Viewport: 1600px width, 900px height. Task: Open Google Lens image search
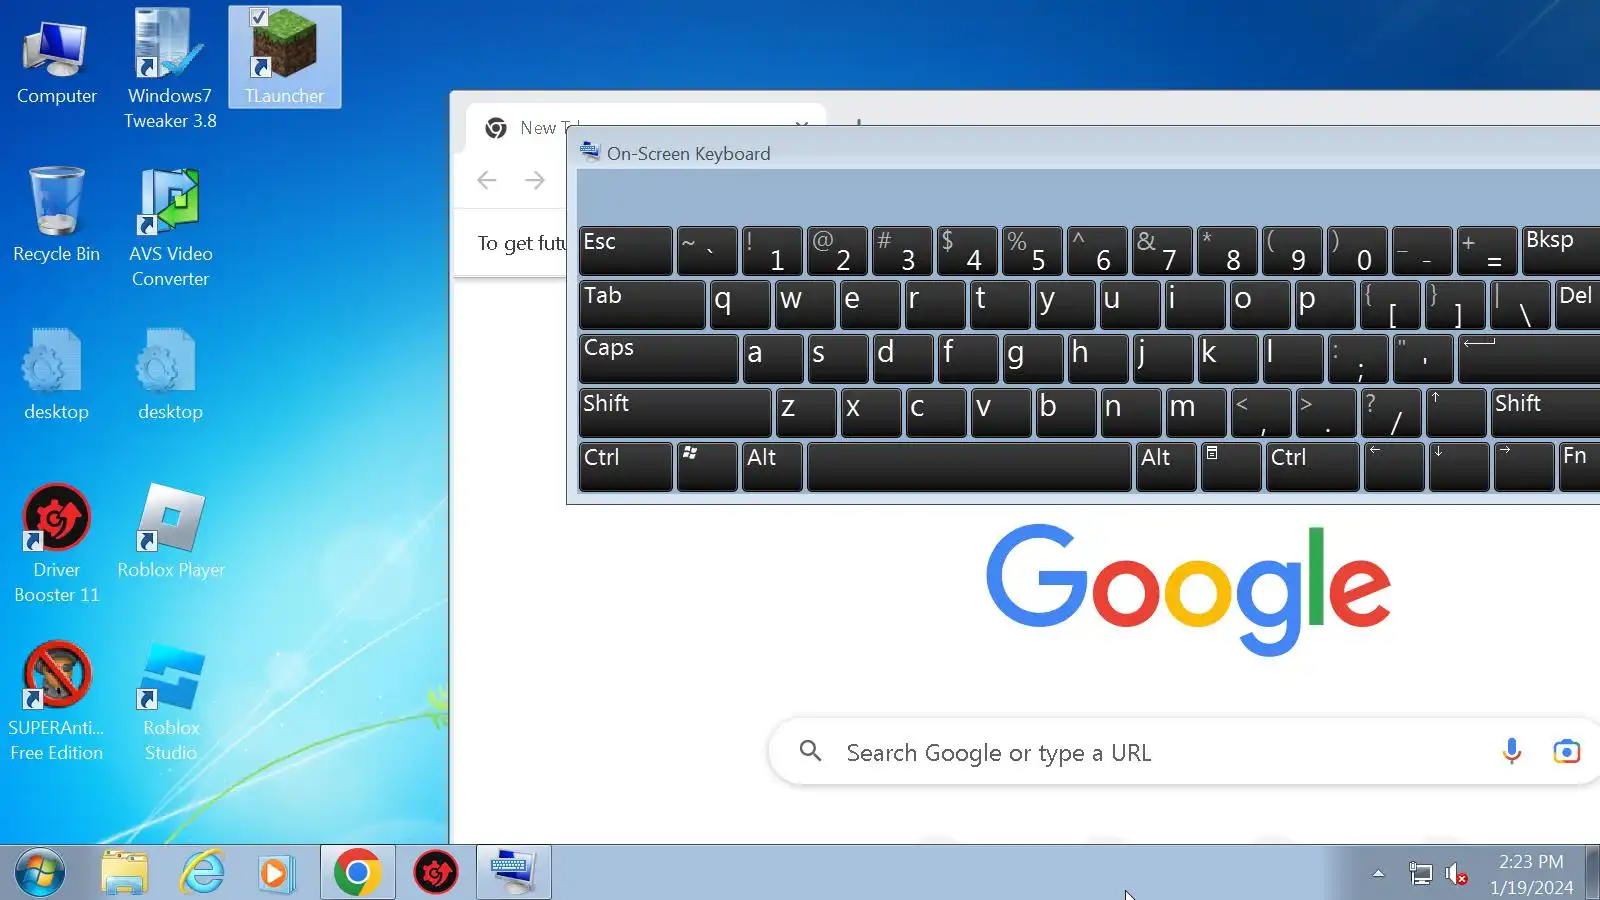click(1566, 751)
